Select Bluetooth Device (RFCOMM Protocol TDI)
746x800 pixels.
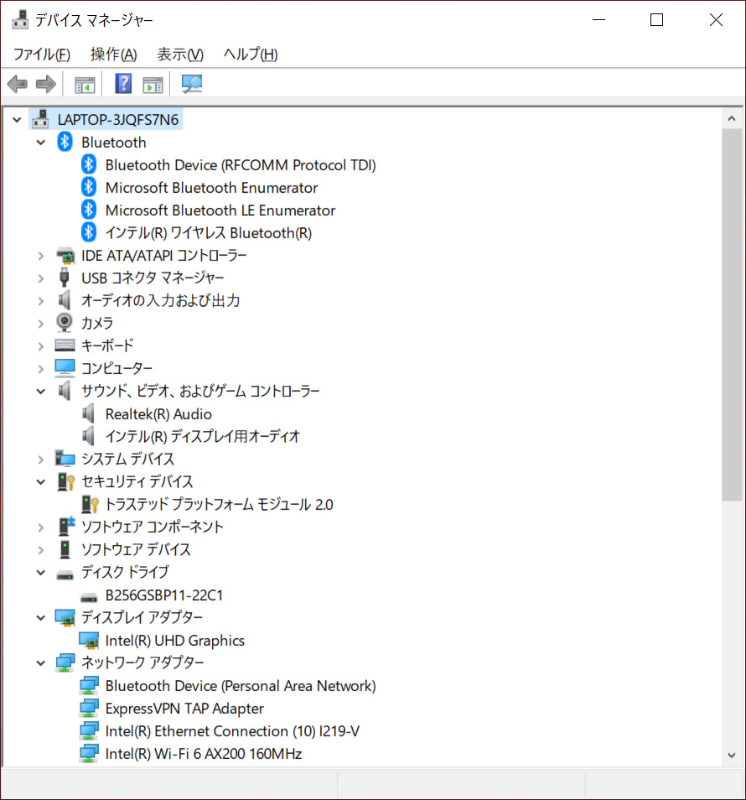(240, 165)
